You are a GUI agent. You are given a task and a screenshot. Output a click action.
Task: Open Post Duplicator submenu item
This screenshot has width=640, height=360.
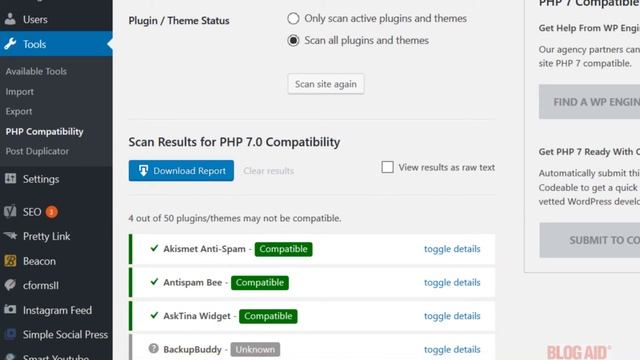click(x=37, y=151)
